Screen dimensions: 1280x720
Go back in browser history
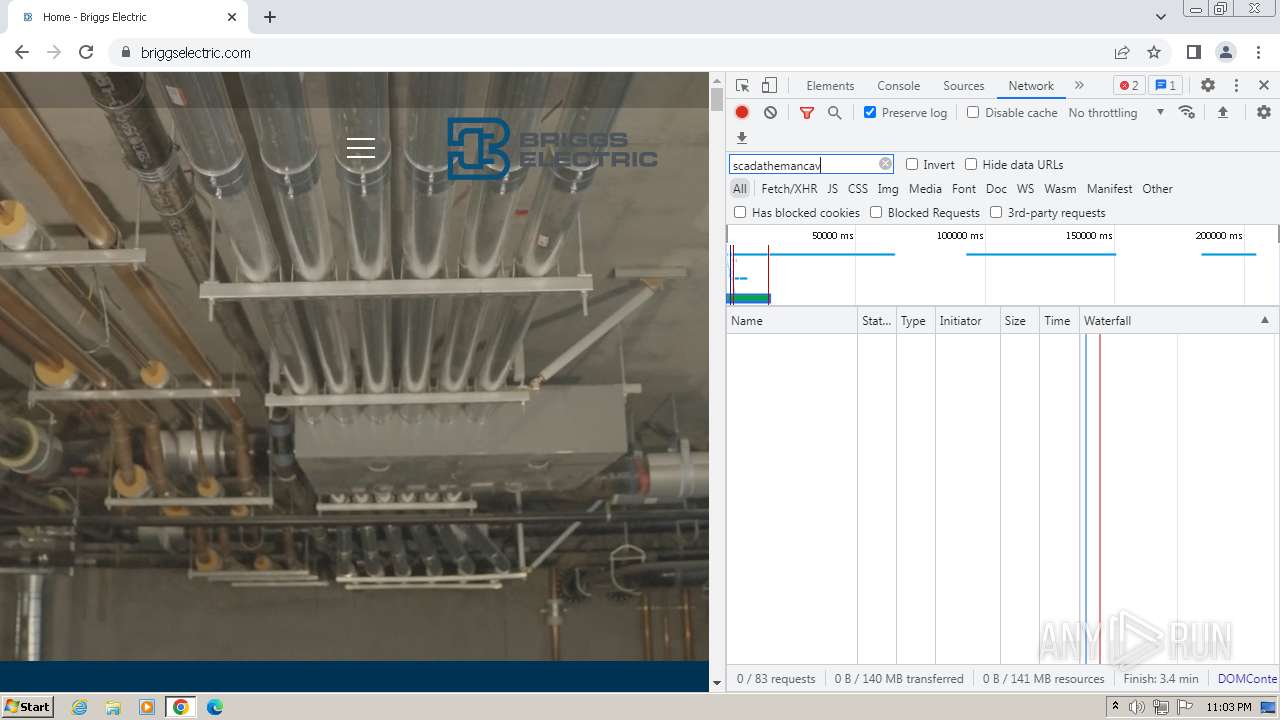click(x=22, y=53)
